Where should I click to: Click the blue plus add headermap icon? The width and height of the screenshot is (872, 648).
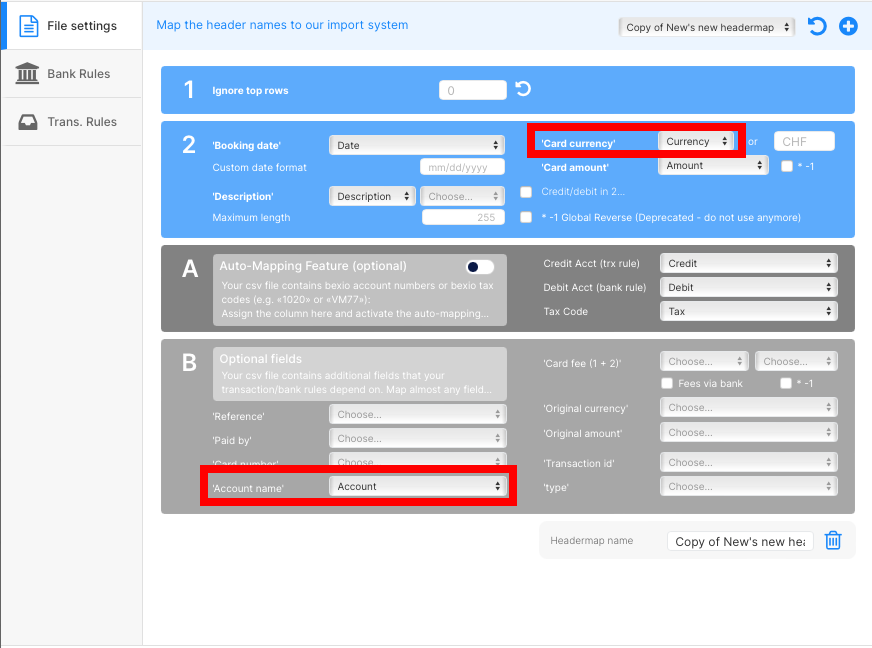848,27
